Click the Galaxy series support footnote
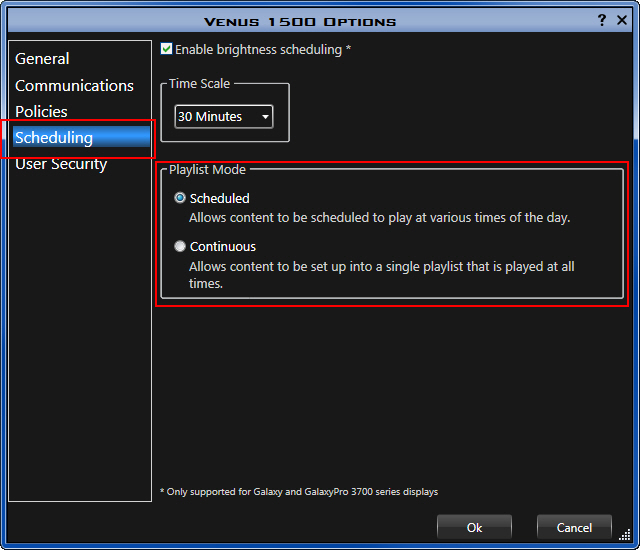640x550 pixels. [x=299, y=492]
